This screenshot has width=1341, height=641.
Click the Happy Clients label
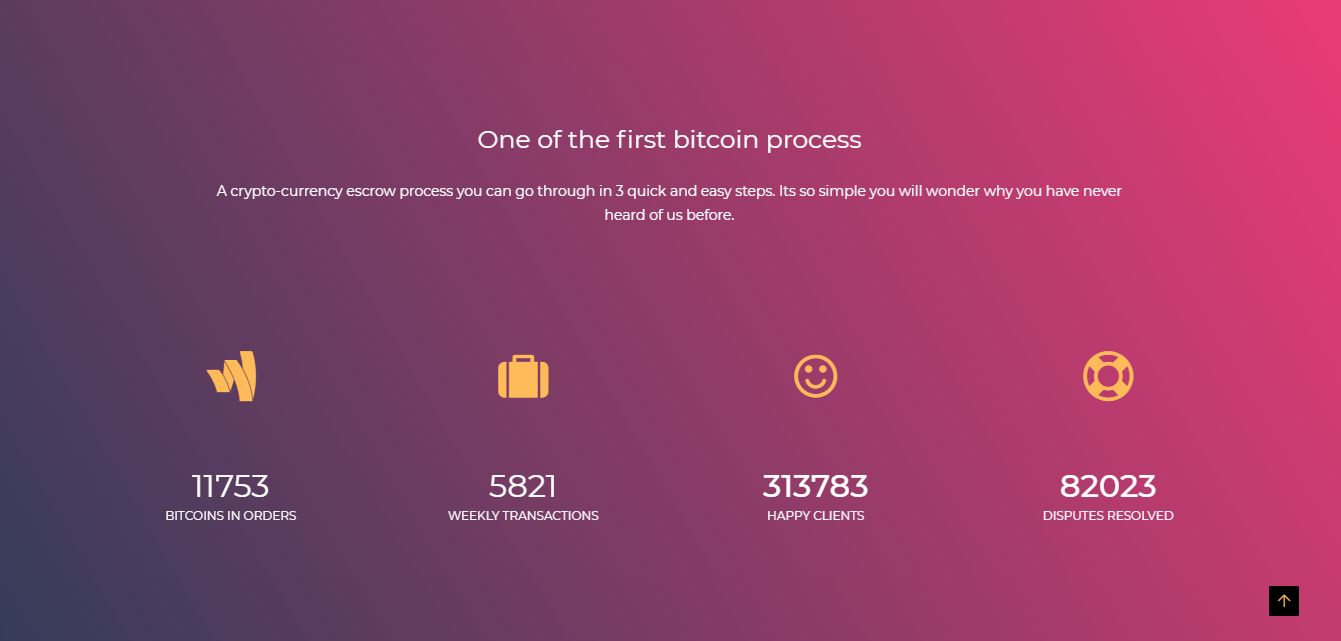coord(815,516)
